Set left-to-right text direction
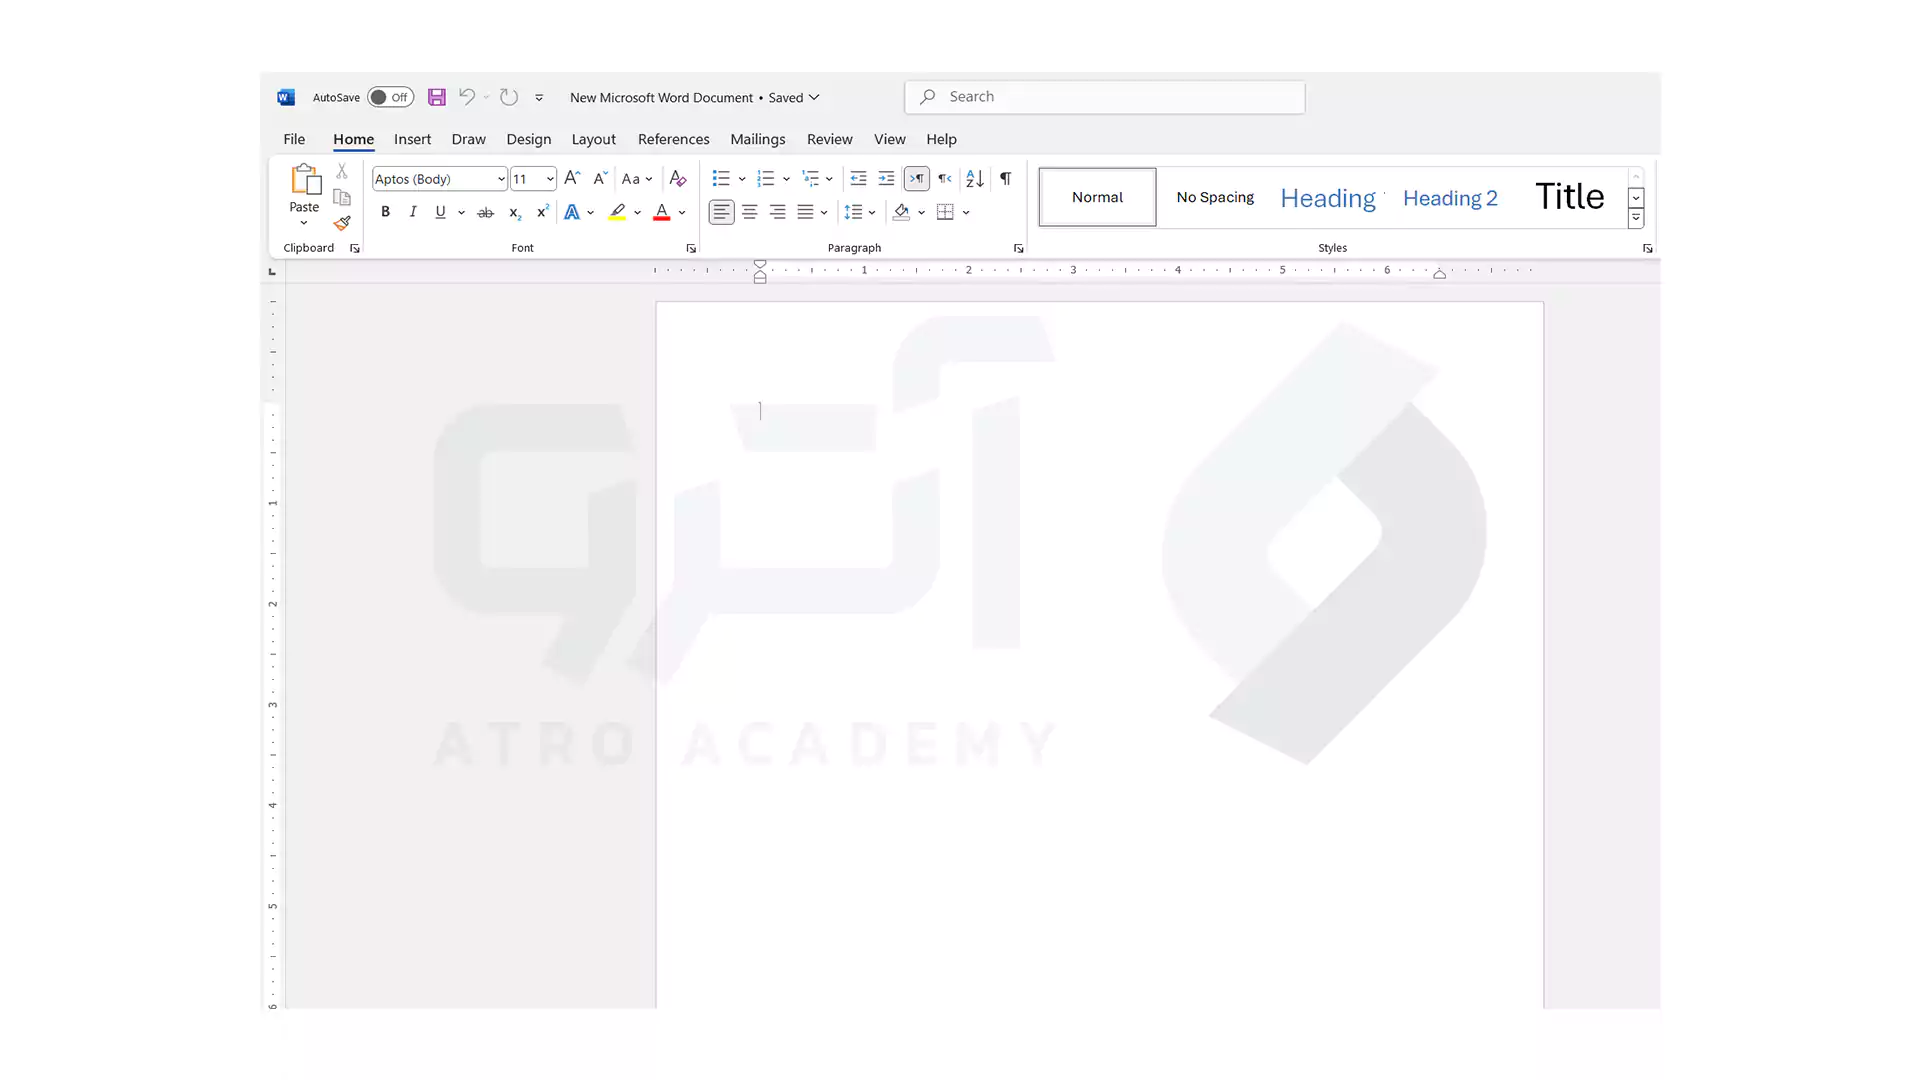 tap(916, 178)
